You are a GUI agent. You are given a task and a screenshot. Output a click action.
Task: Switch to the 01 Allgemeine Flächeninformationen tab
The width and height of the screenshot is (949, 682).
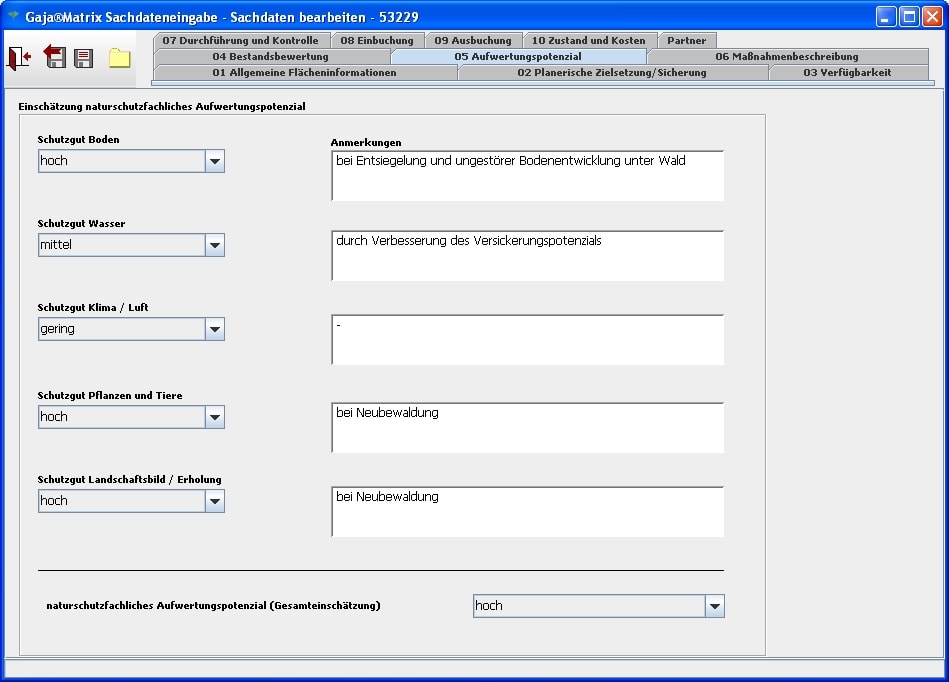(x=304, y=73)
